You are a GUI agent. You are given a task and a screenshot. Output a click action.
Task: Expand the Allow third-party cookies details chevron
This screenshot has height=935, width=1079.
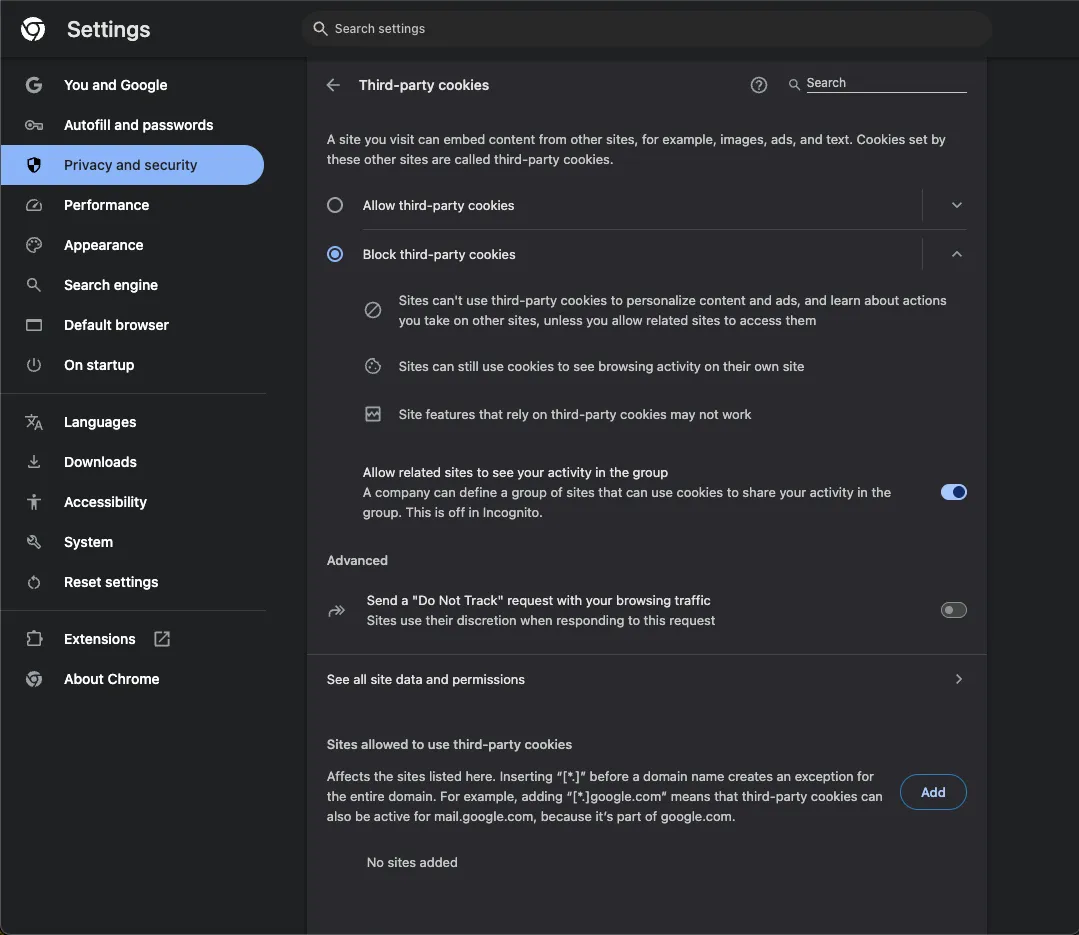[956, 205]
